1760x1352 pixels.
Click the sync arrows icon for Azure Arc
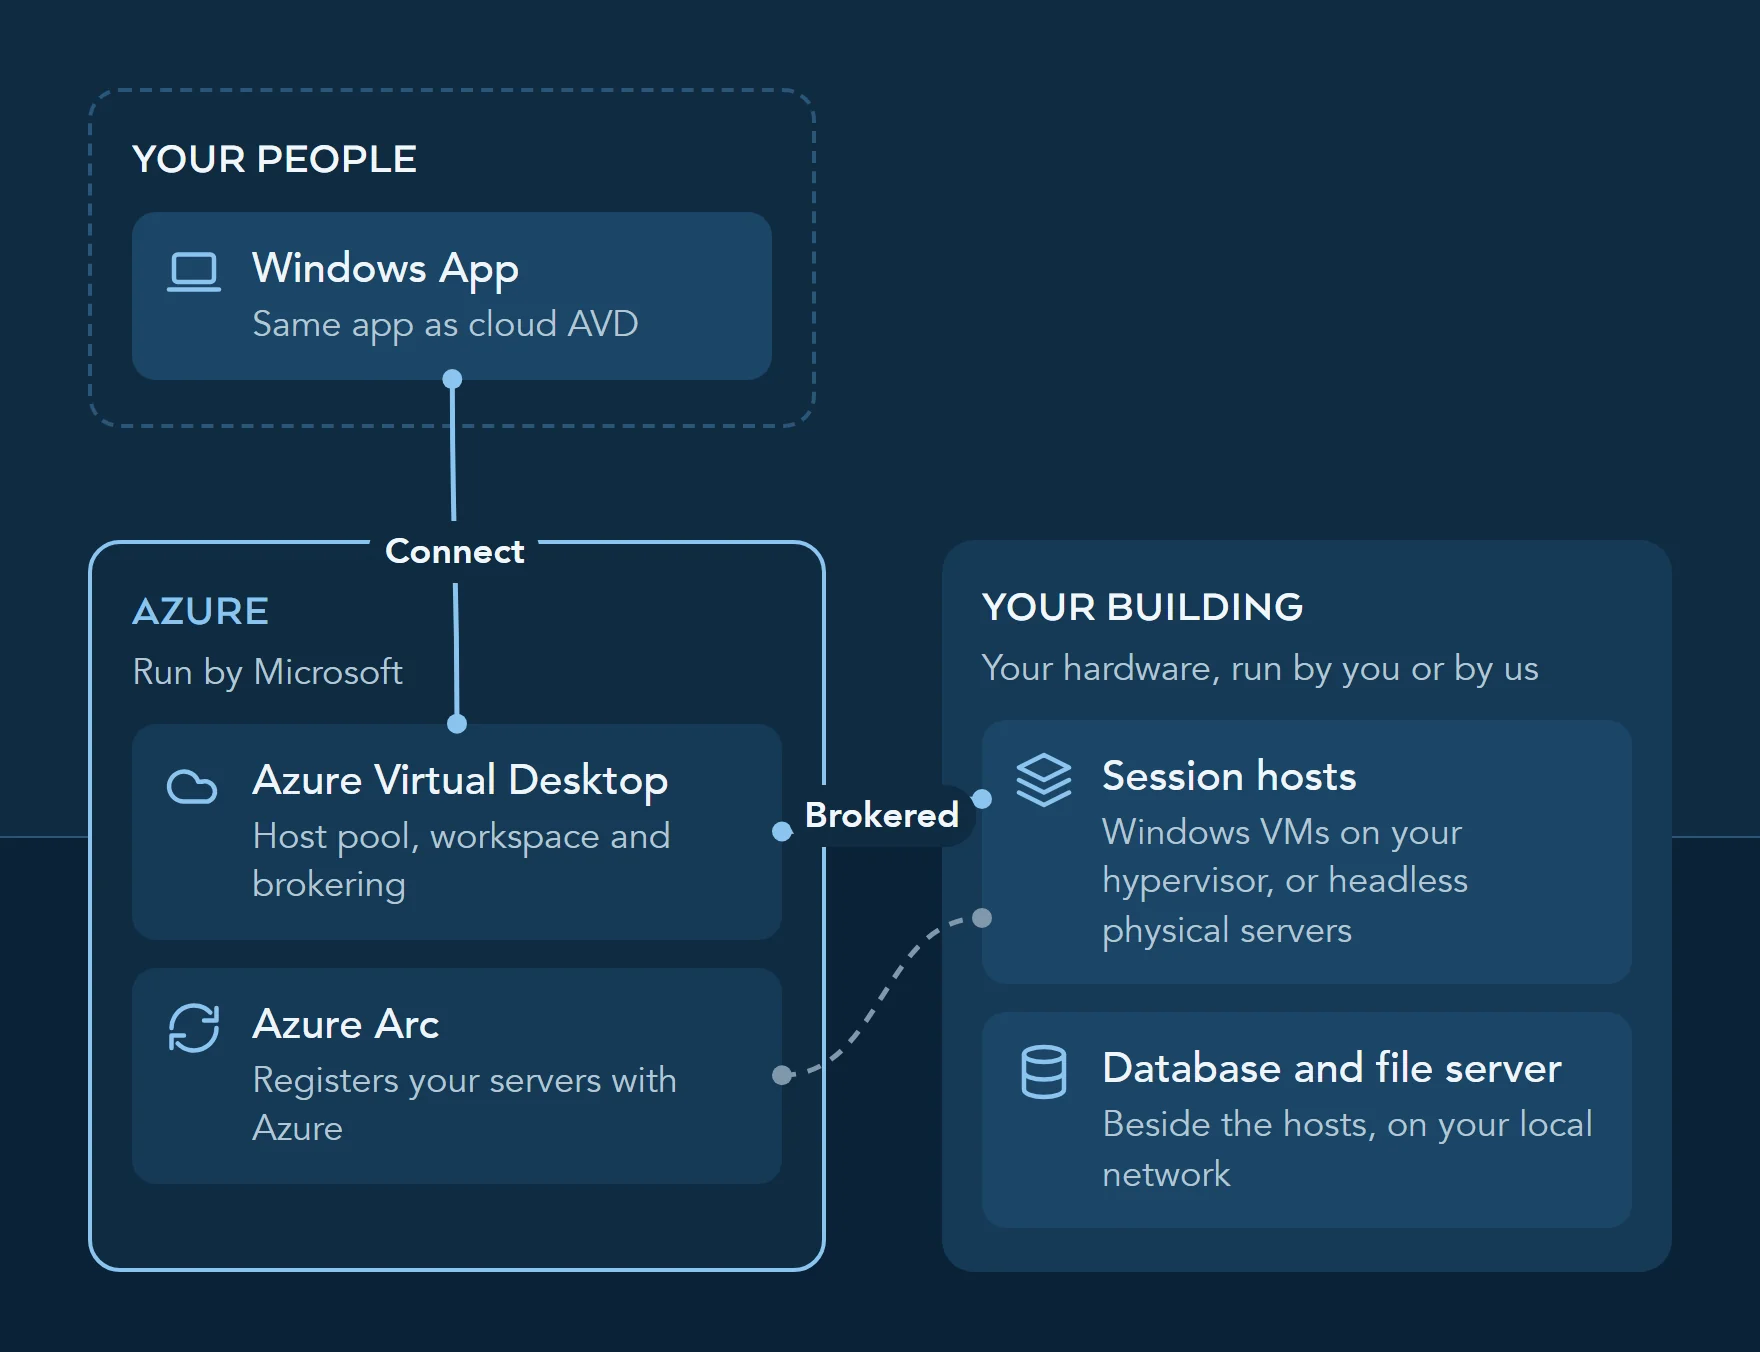(194, 1028)
